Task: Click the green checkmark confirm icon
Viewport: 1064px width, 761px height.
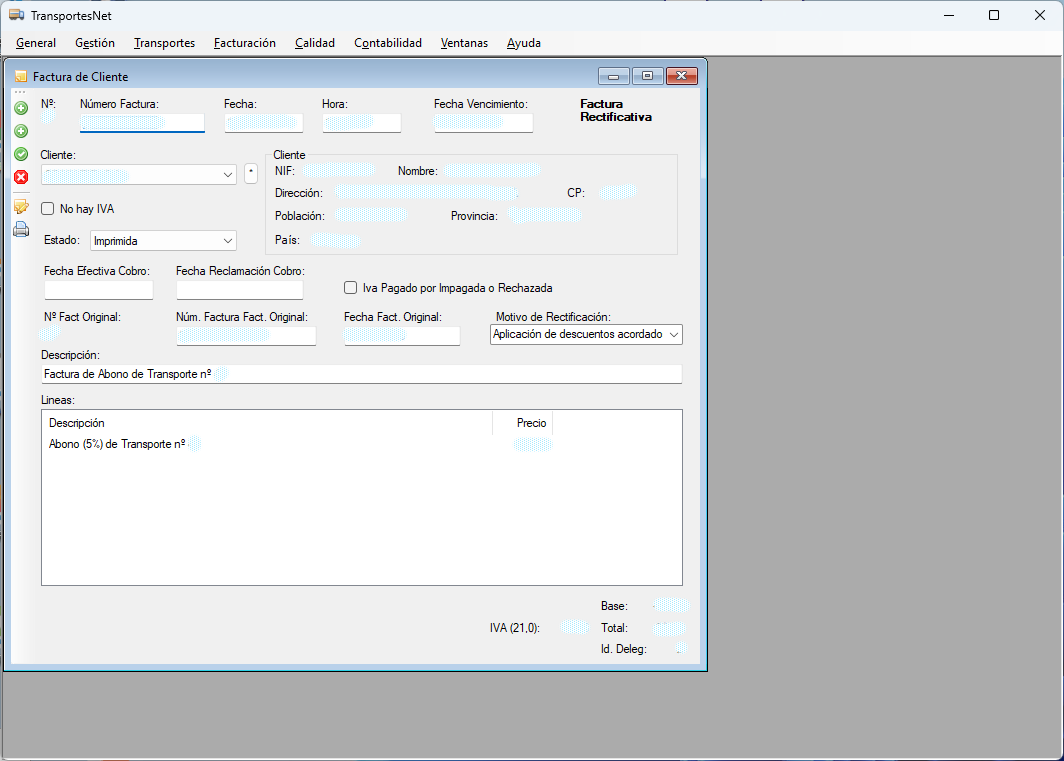Action: tap(20, 154)
